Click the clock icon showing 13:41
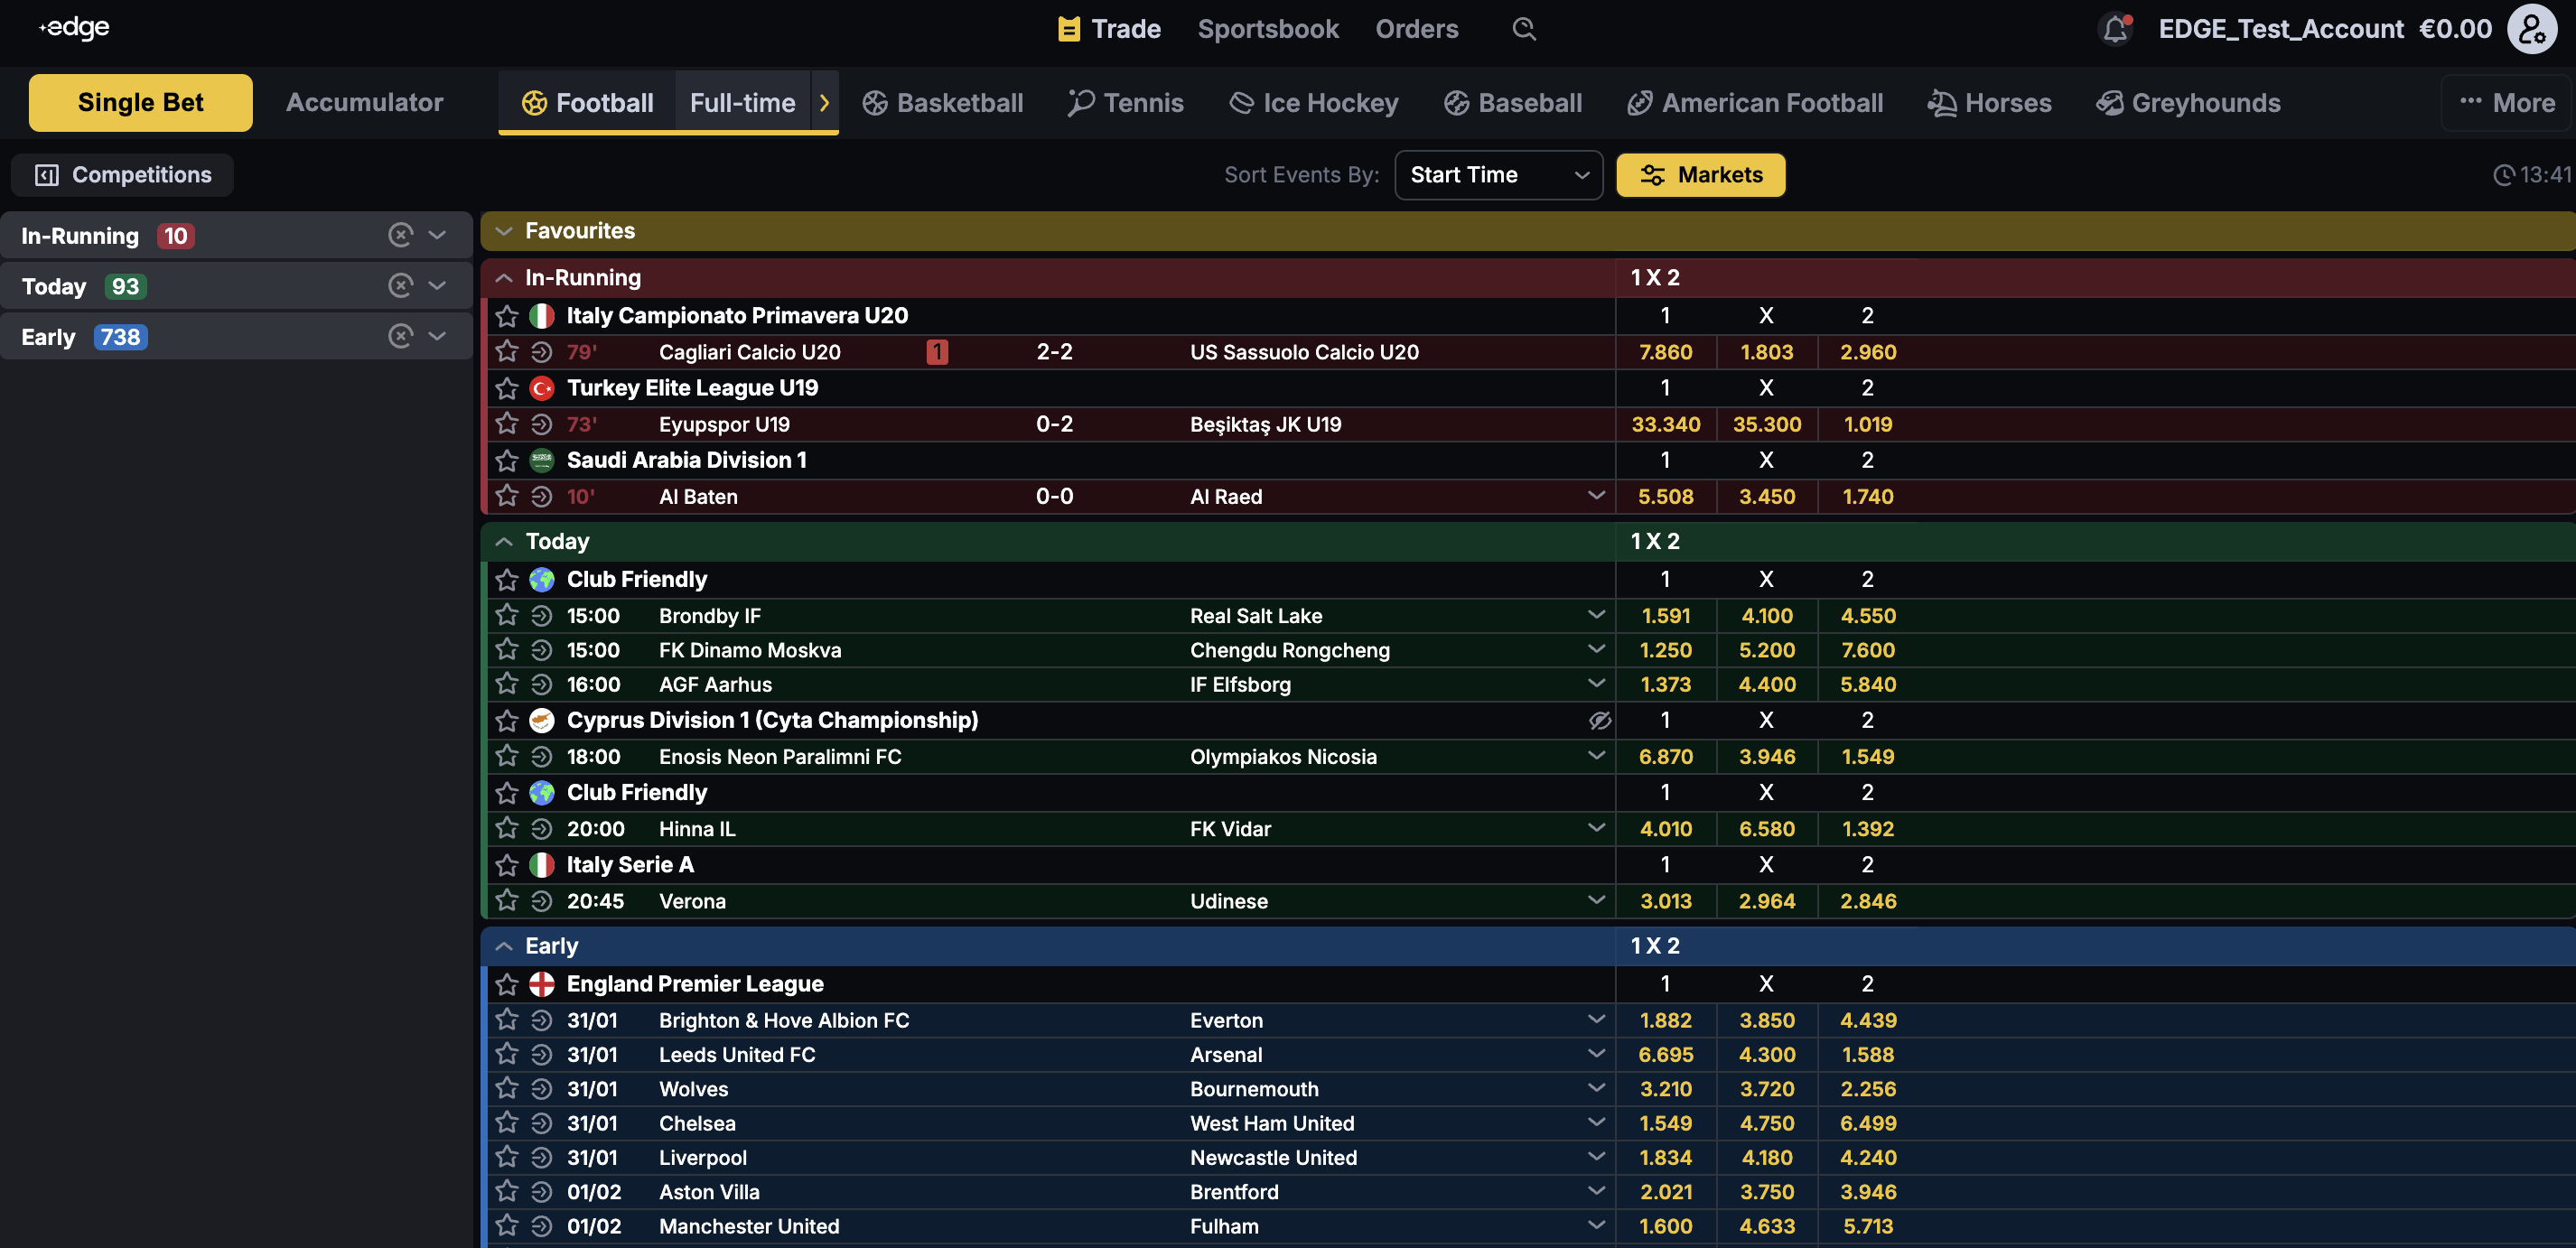Viewport: 2576px width, 1248px height. (x=2503, y=175)
